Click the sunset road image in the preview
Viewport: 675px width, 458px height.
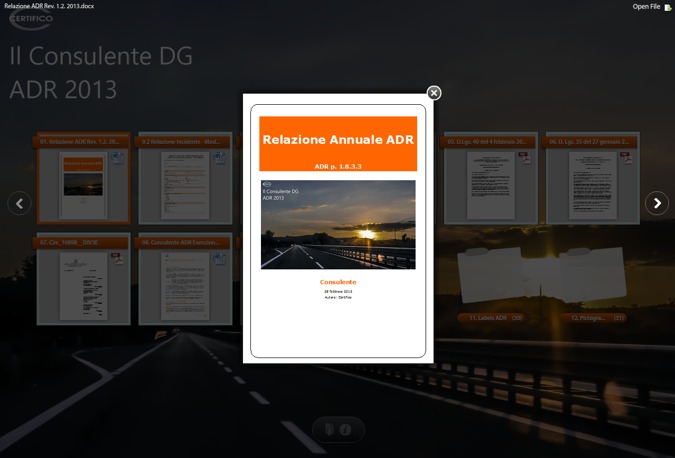pyautogui.click(x=338, y=225)
